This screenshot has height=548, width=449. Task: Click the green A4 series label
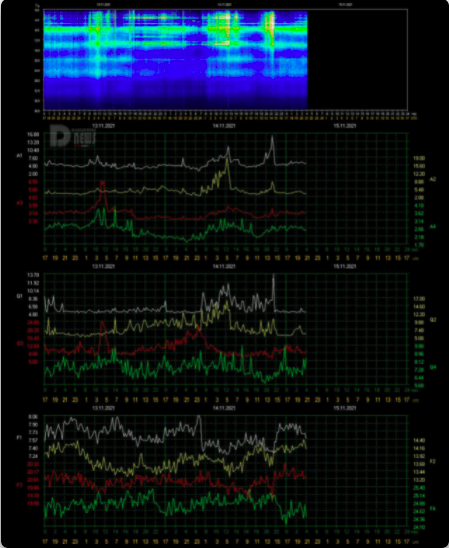(433, 226)
